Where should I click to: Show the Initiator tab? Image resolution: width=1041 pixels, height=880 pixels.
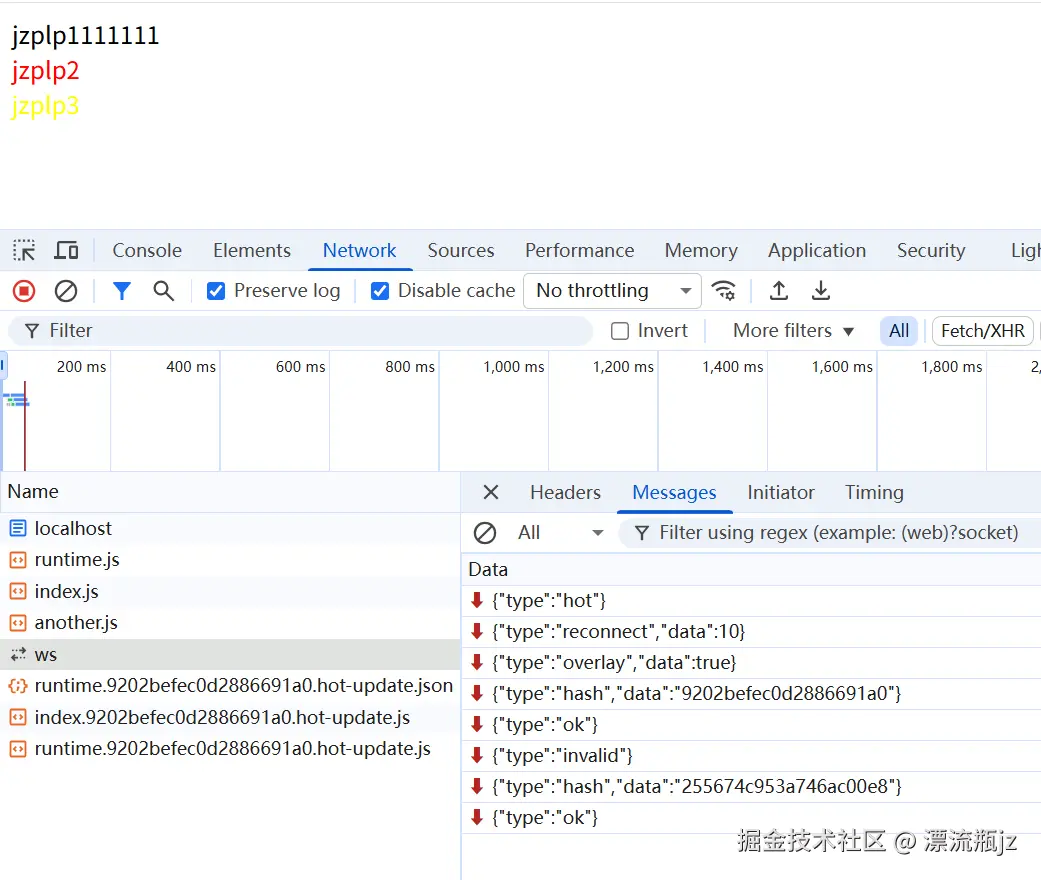[x=780, y=492]
